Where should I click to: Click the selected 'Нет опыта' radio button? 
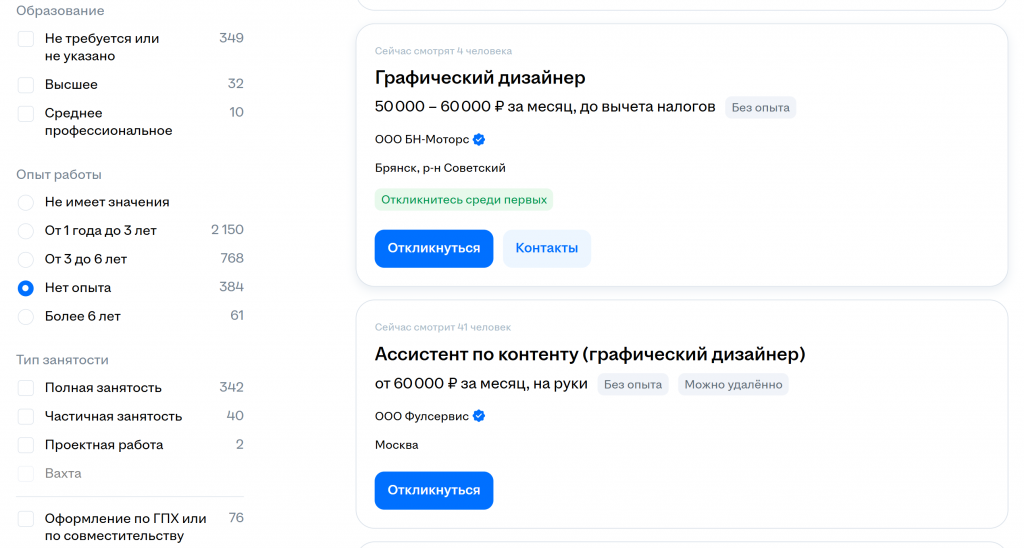click(x=25, y=288)
